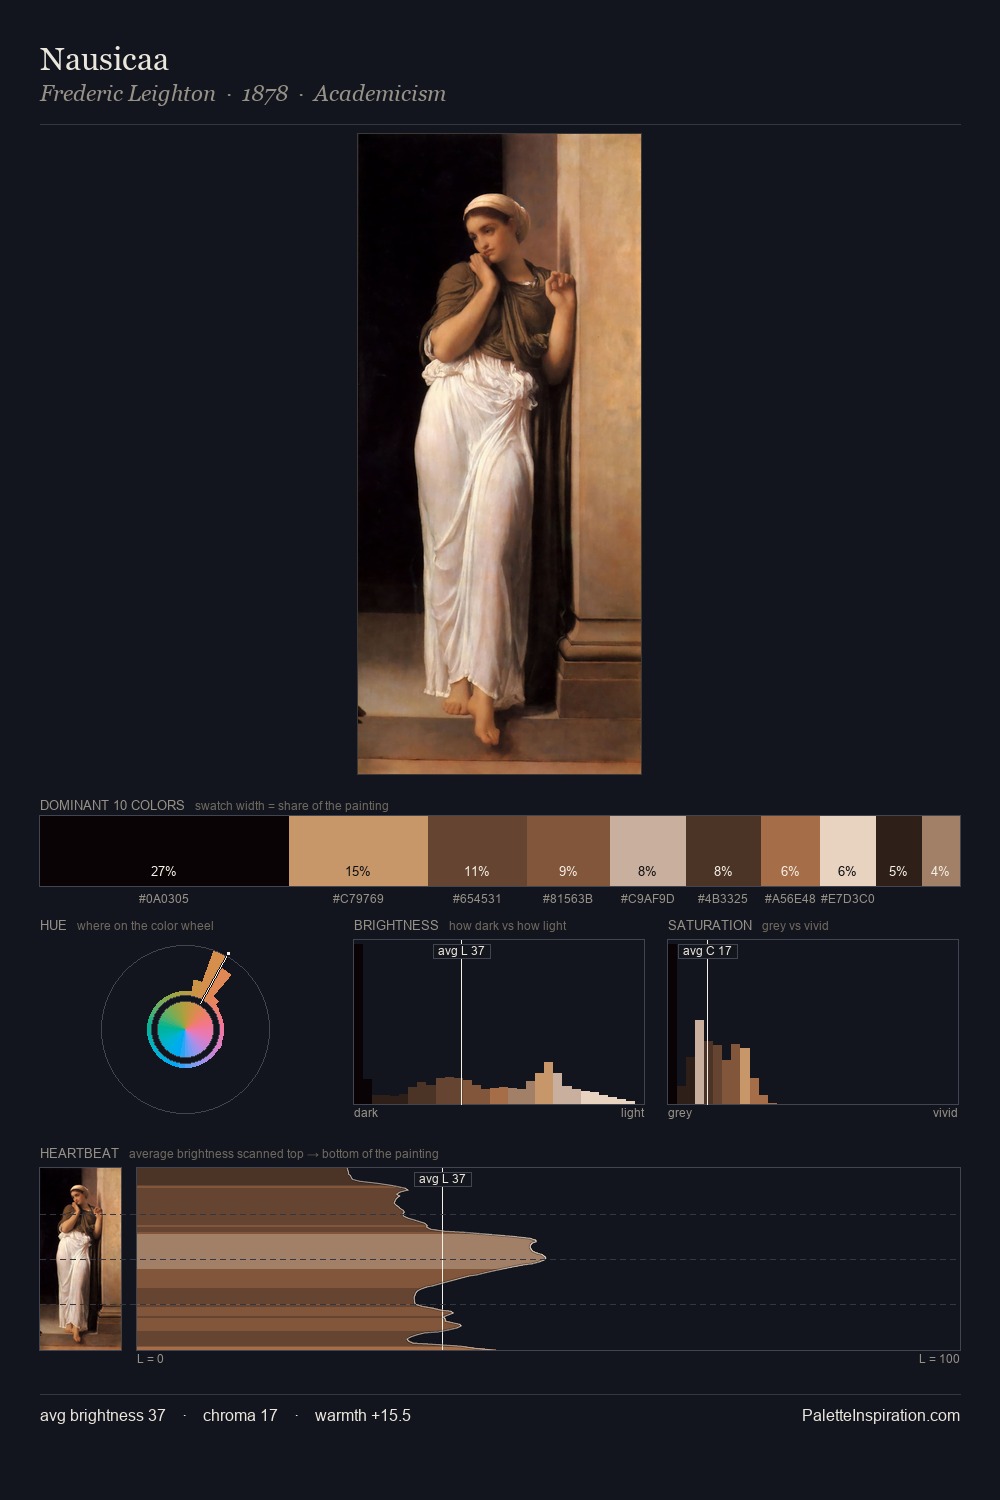This screenshot has height=1500, width=1000.
Task: Click the 'L = 0' axis label
Action: coord(150,1359)
